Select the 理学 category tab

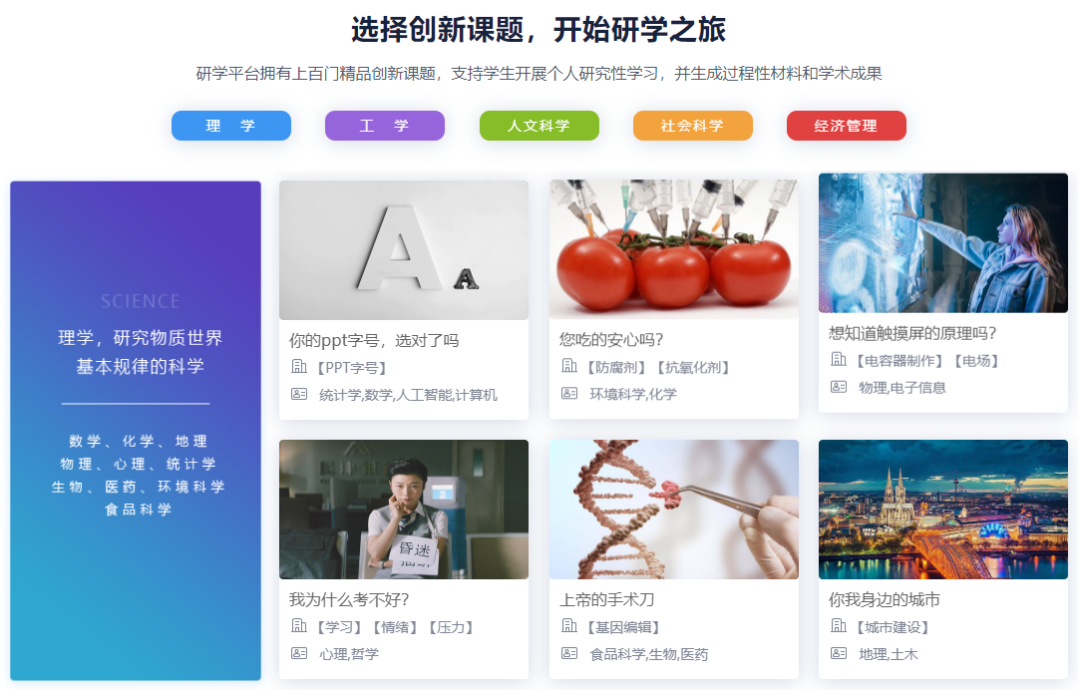tap(231, 126)
